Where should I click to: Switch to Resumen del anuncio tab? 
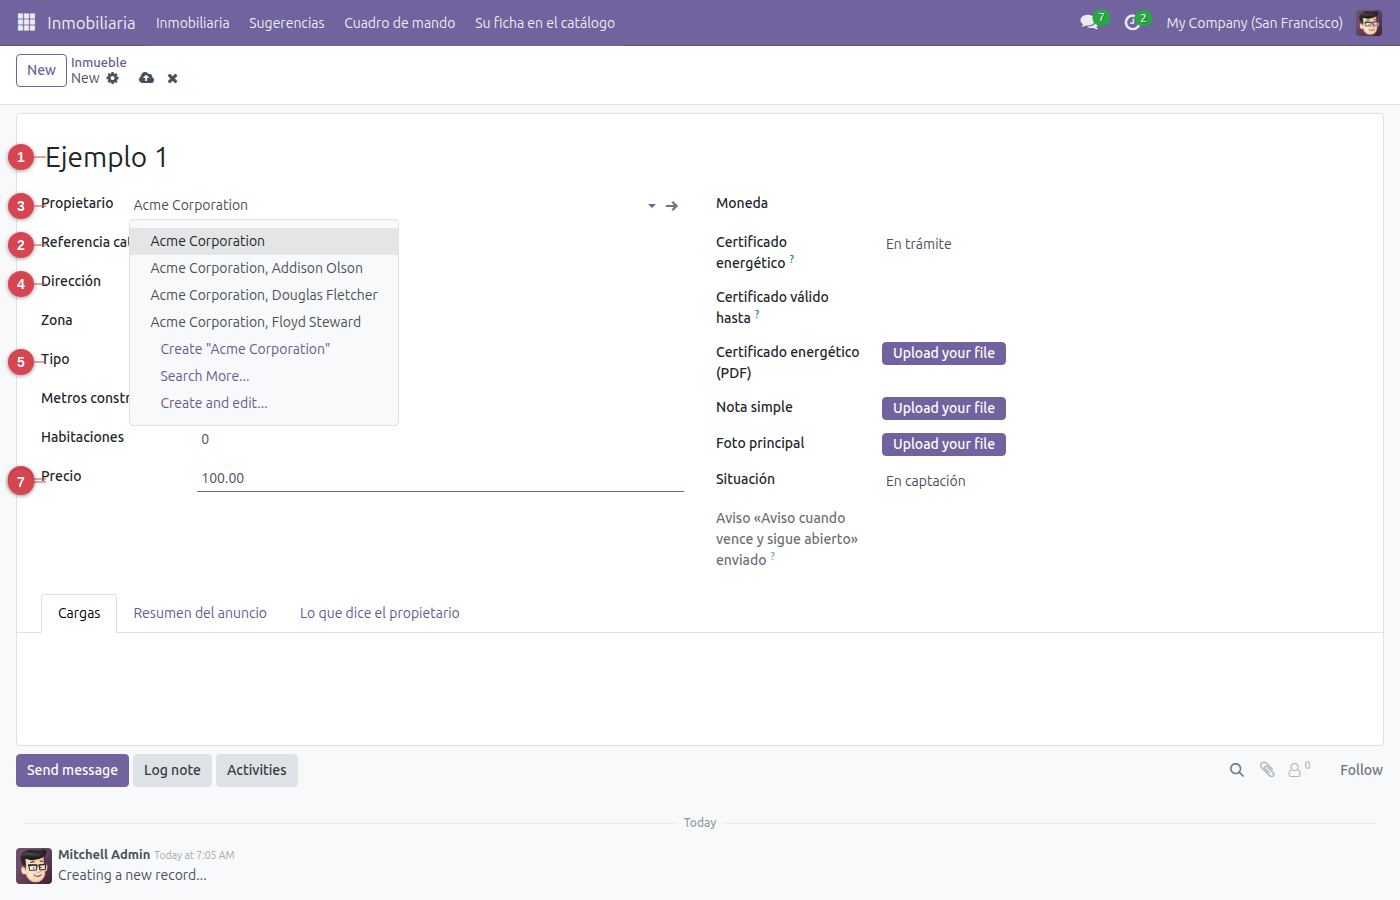pos(200,613)
